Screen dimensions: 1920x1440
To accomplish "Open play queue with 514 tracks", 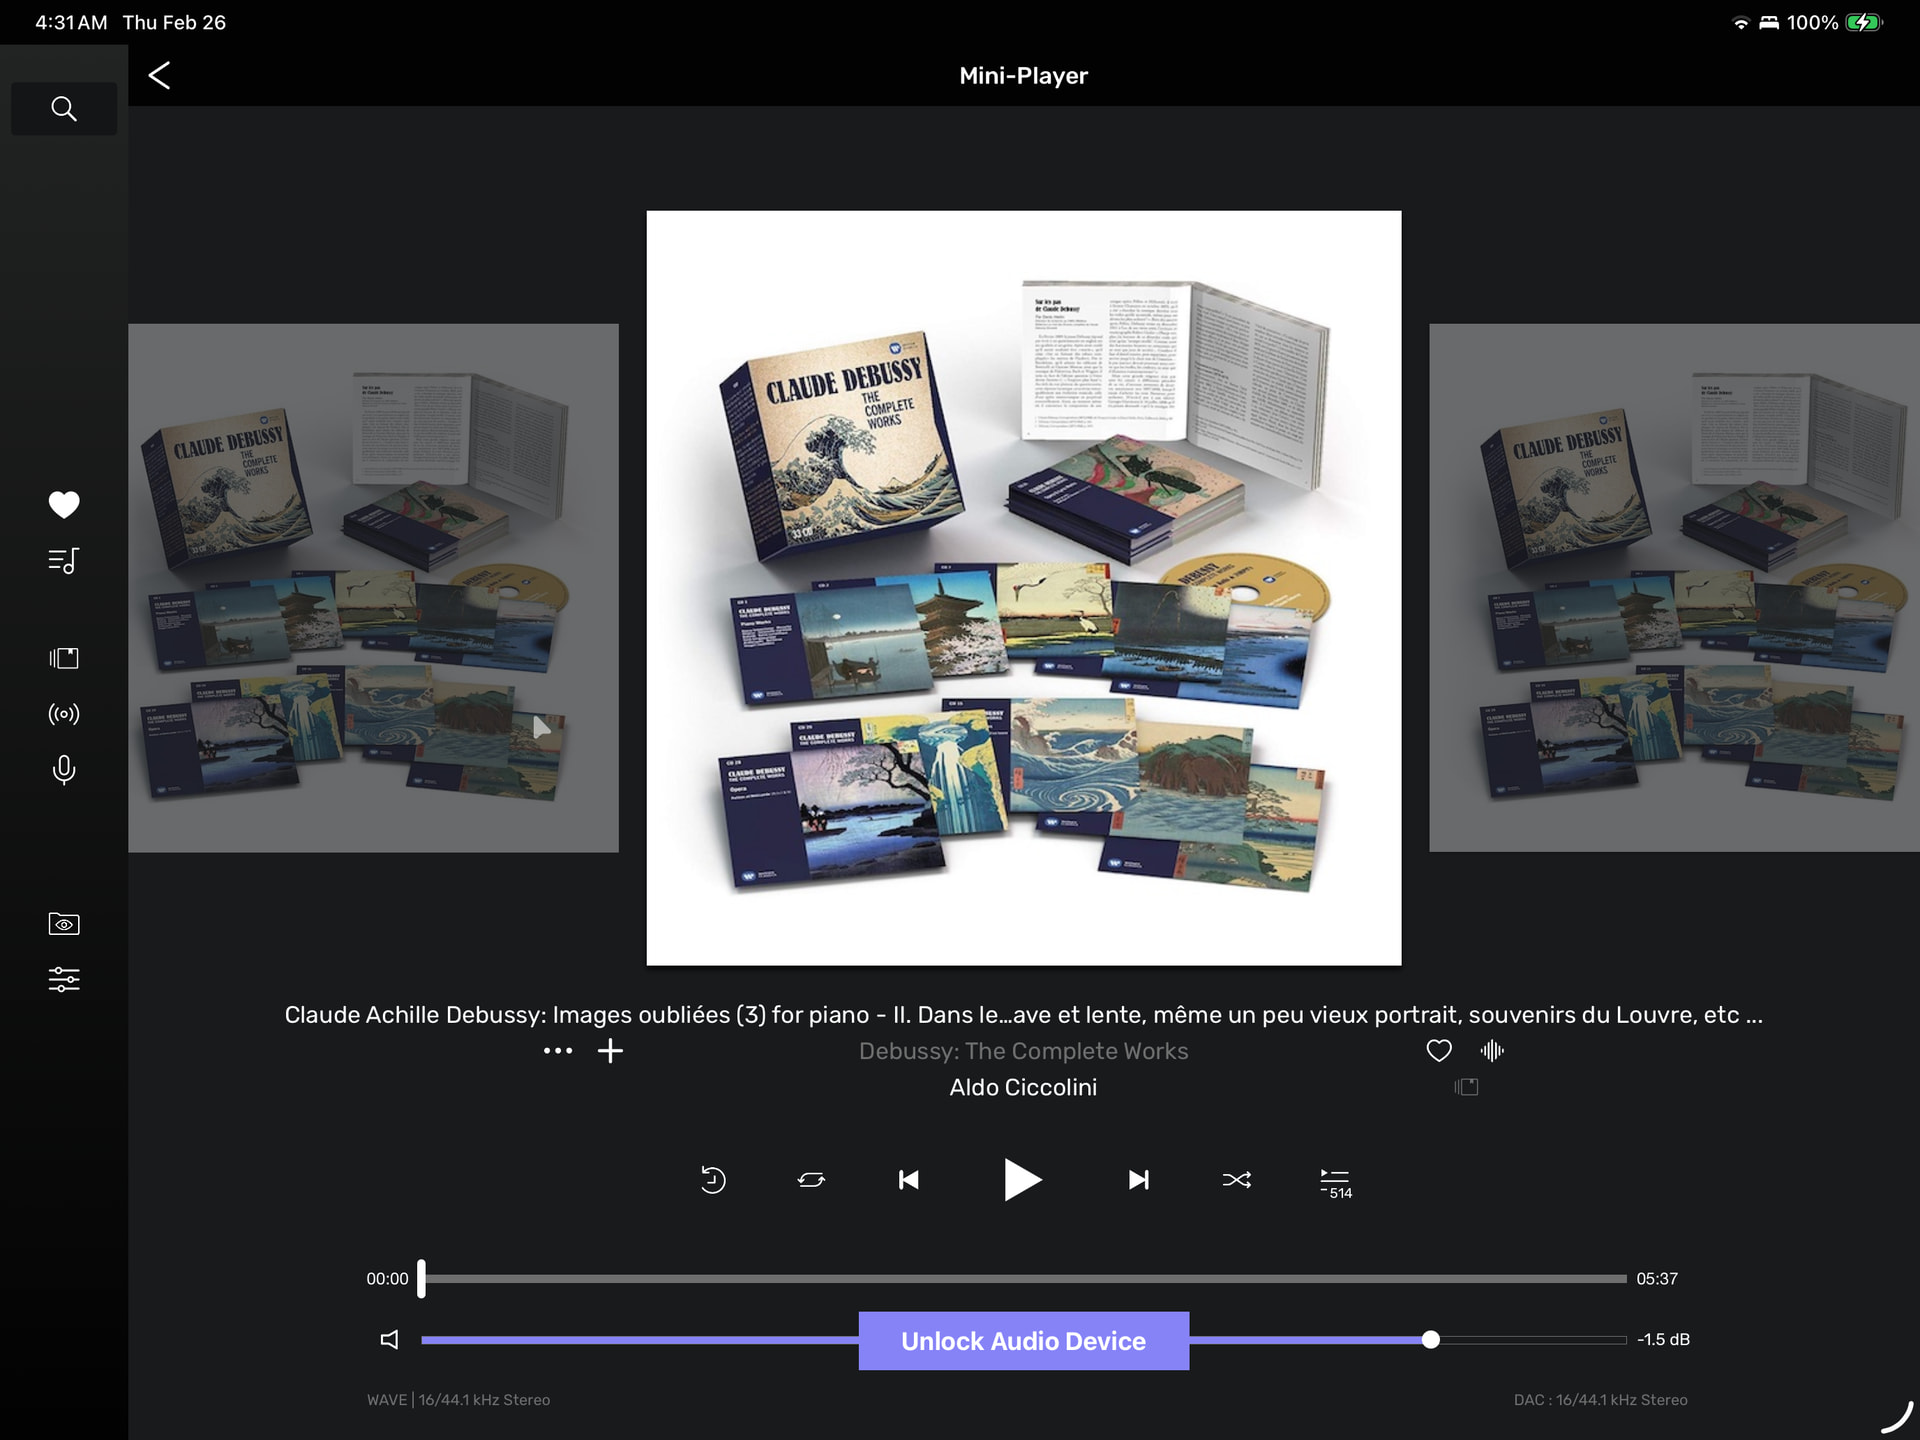I will 1335,1182.
